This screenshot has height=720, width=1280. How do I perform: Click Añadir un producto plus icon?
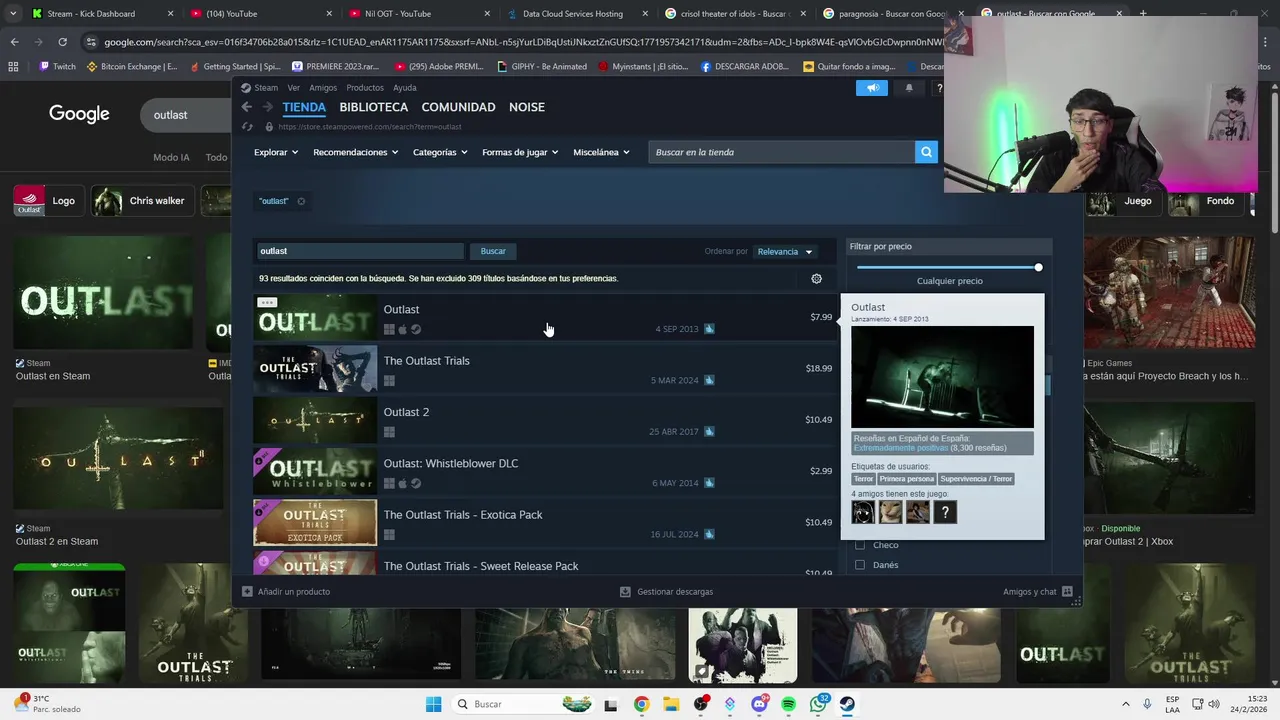click(247, 592)
